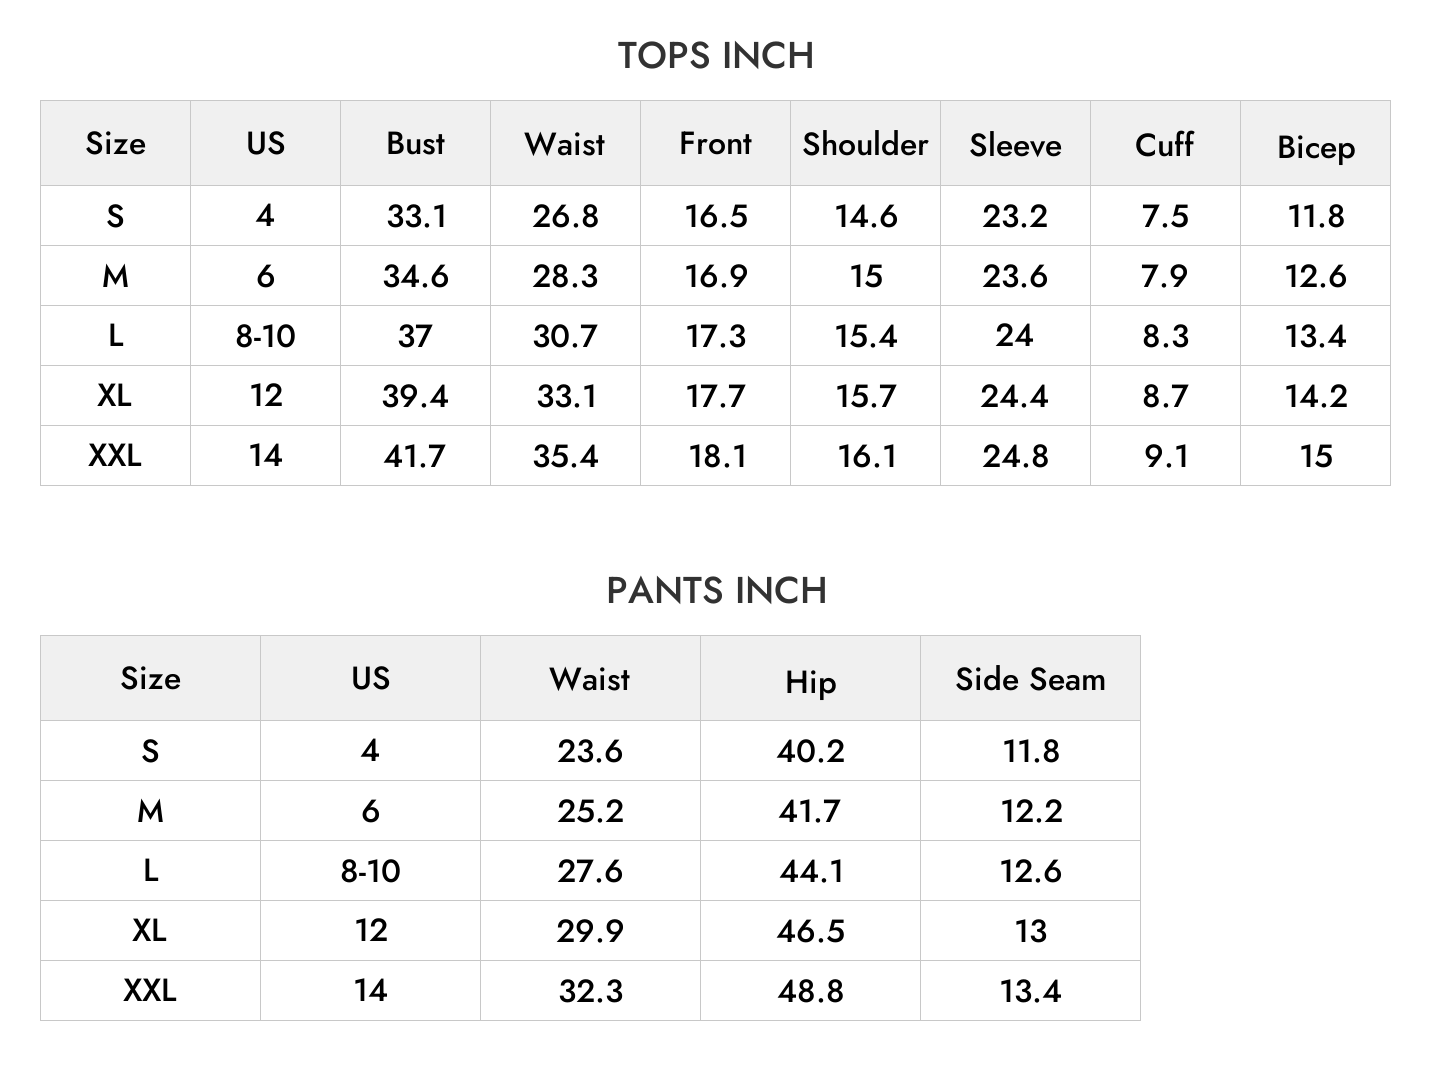
Task: Click the Front column header
Action: (715, 144)
